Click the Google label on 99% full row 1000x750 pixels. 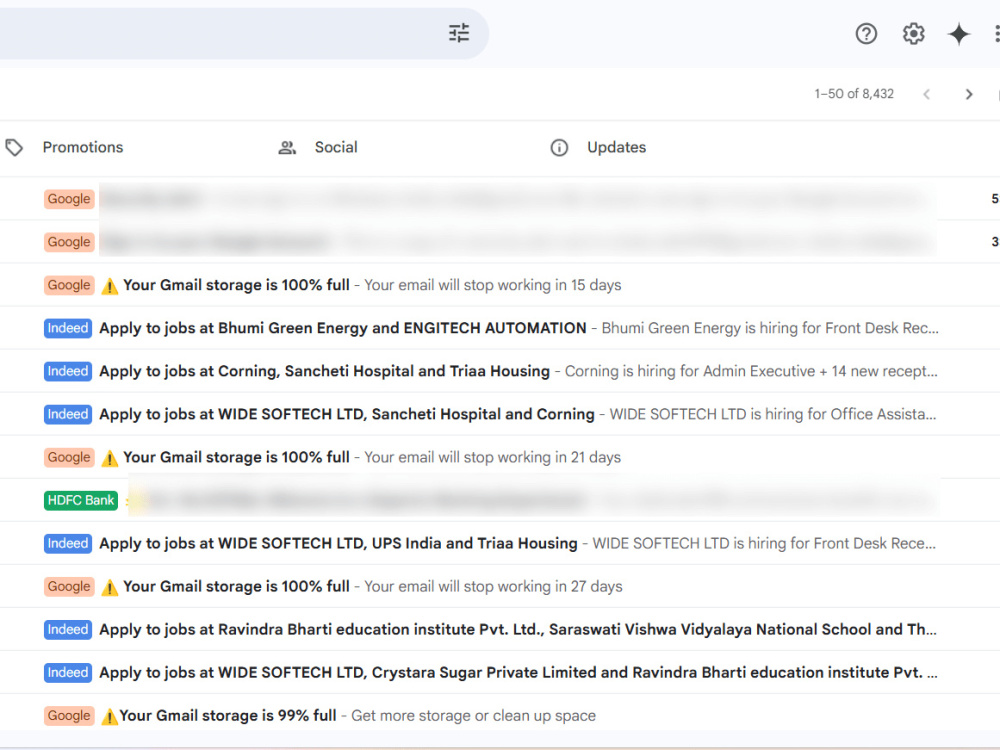(69, 715)
